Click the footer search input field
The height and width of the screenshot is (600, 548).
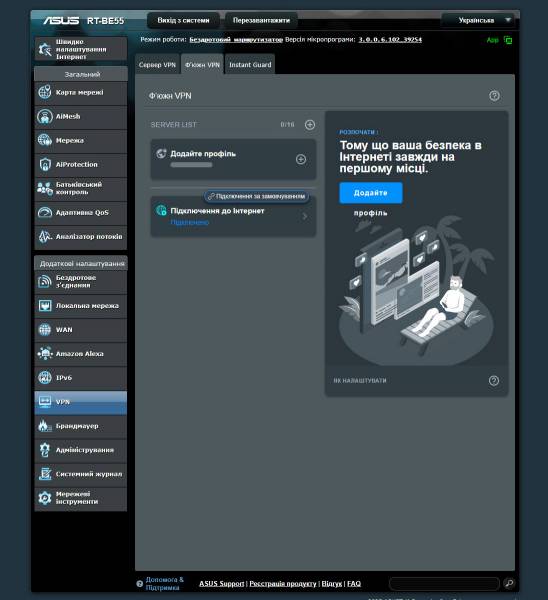point(445,583)
